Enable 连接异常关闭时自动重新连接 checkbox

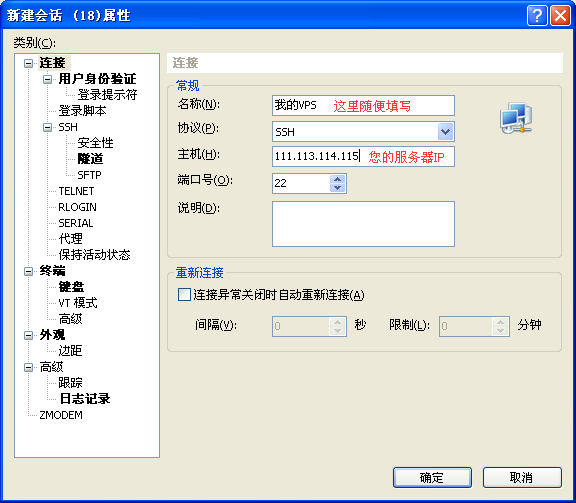click(x=184, y=295)
